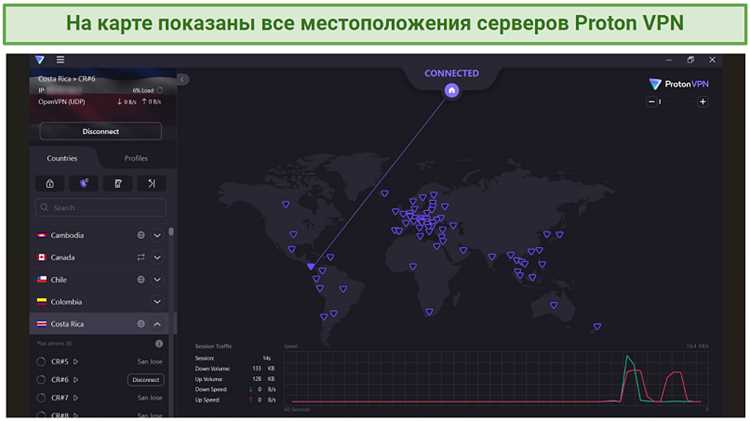Switch to the Countries tab
This screenshot has width=750, height=421.
pos(62,158)
